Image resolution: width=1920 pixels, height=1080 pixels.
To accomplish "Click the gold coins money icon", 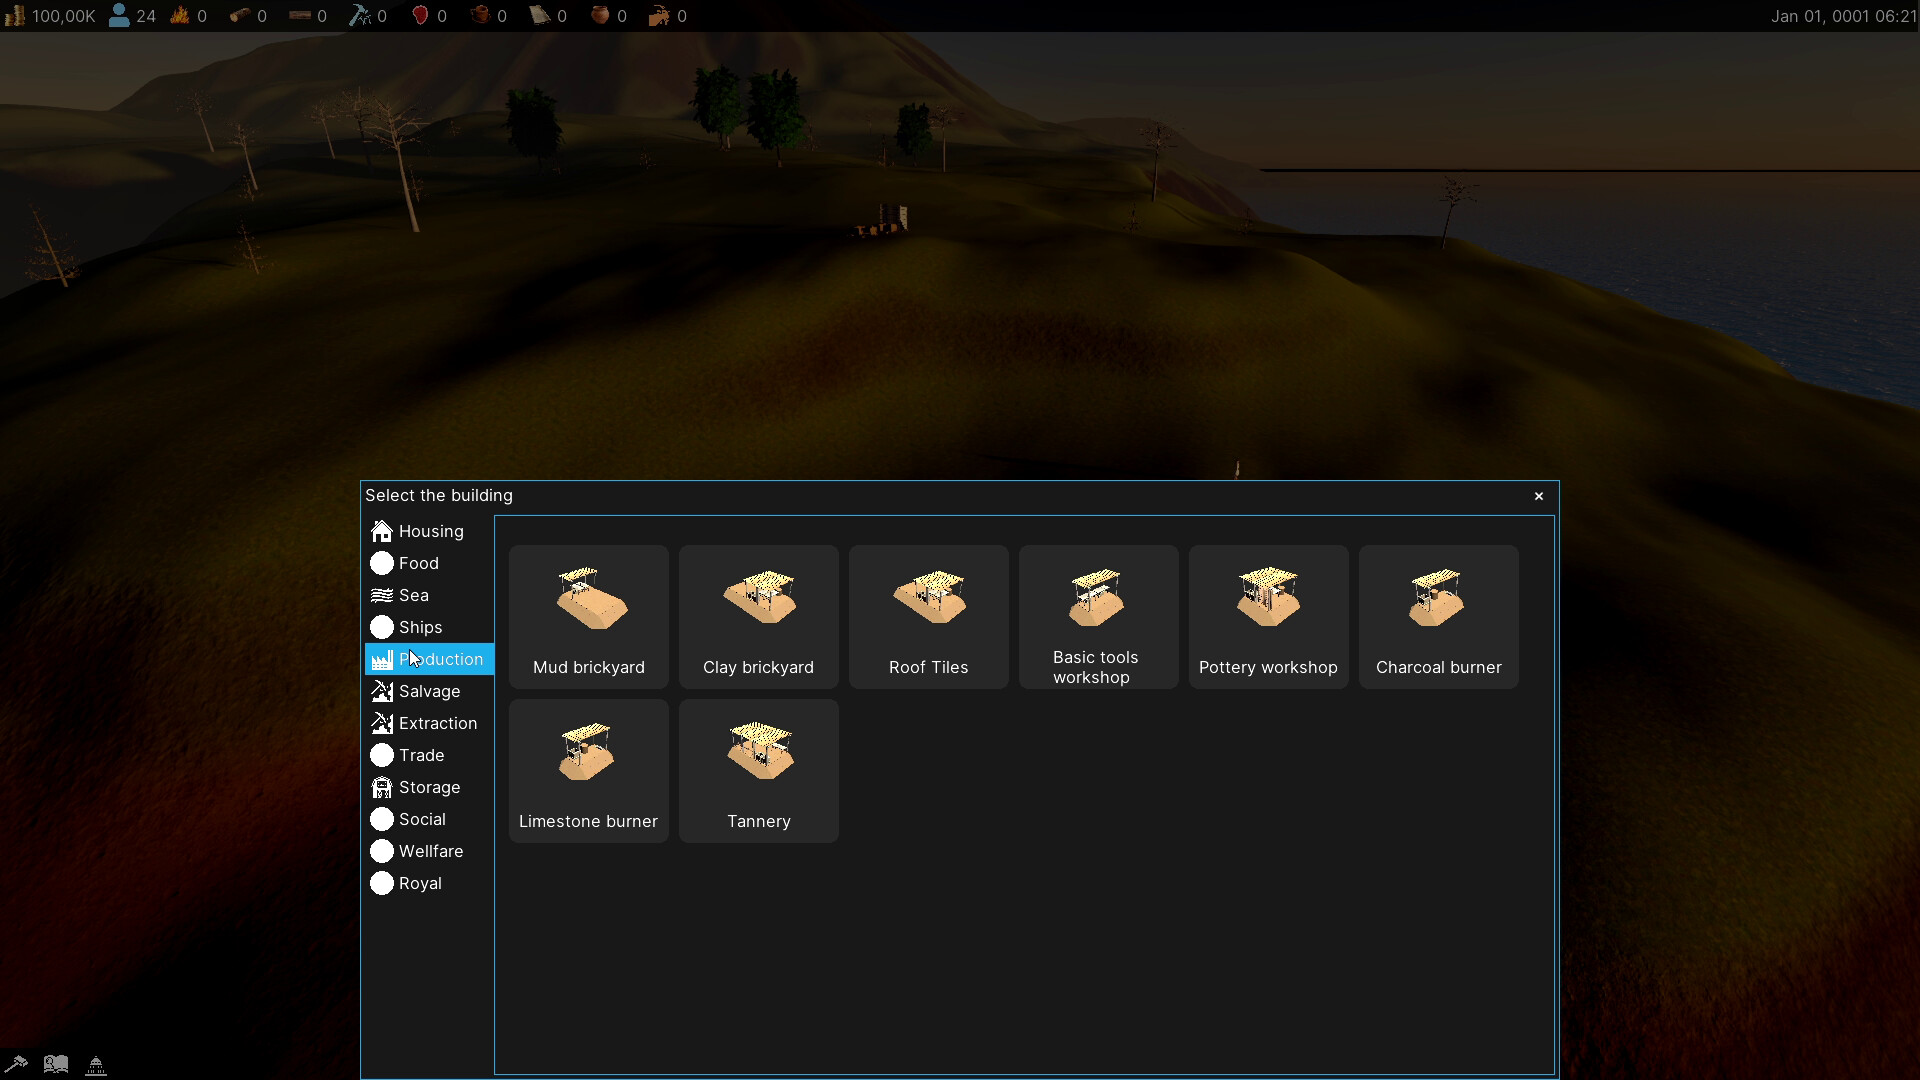I will tap(14, 16).
